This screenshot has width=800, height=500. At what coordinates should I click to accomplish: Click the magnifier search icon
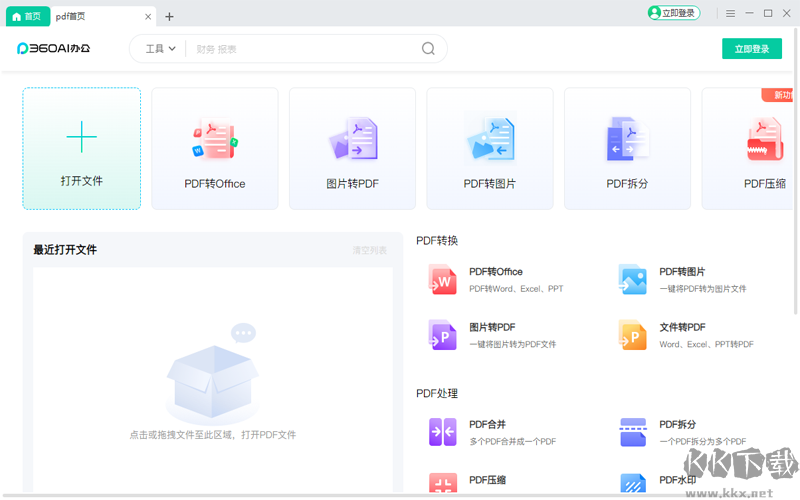tap(428, 49)
